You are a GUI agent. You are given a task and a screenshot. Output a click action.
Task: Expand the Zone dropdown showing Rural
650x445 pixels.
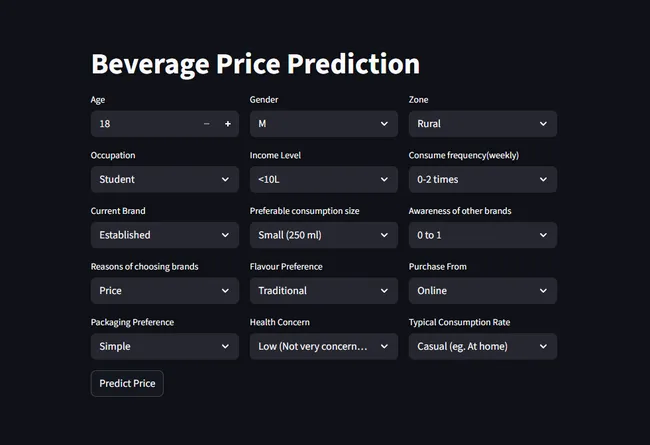[482, 124]
